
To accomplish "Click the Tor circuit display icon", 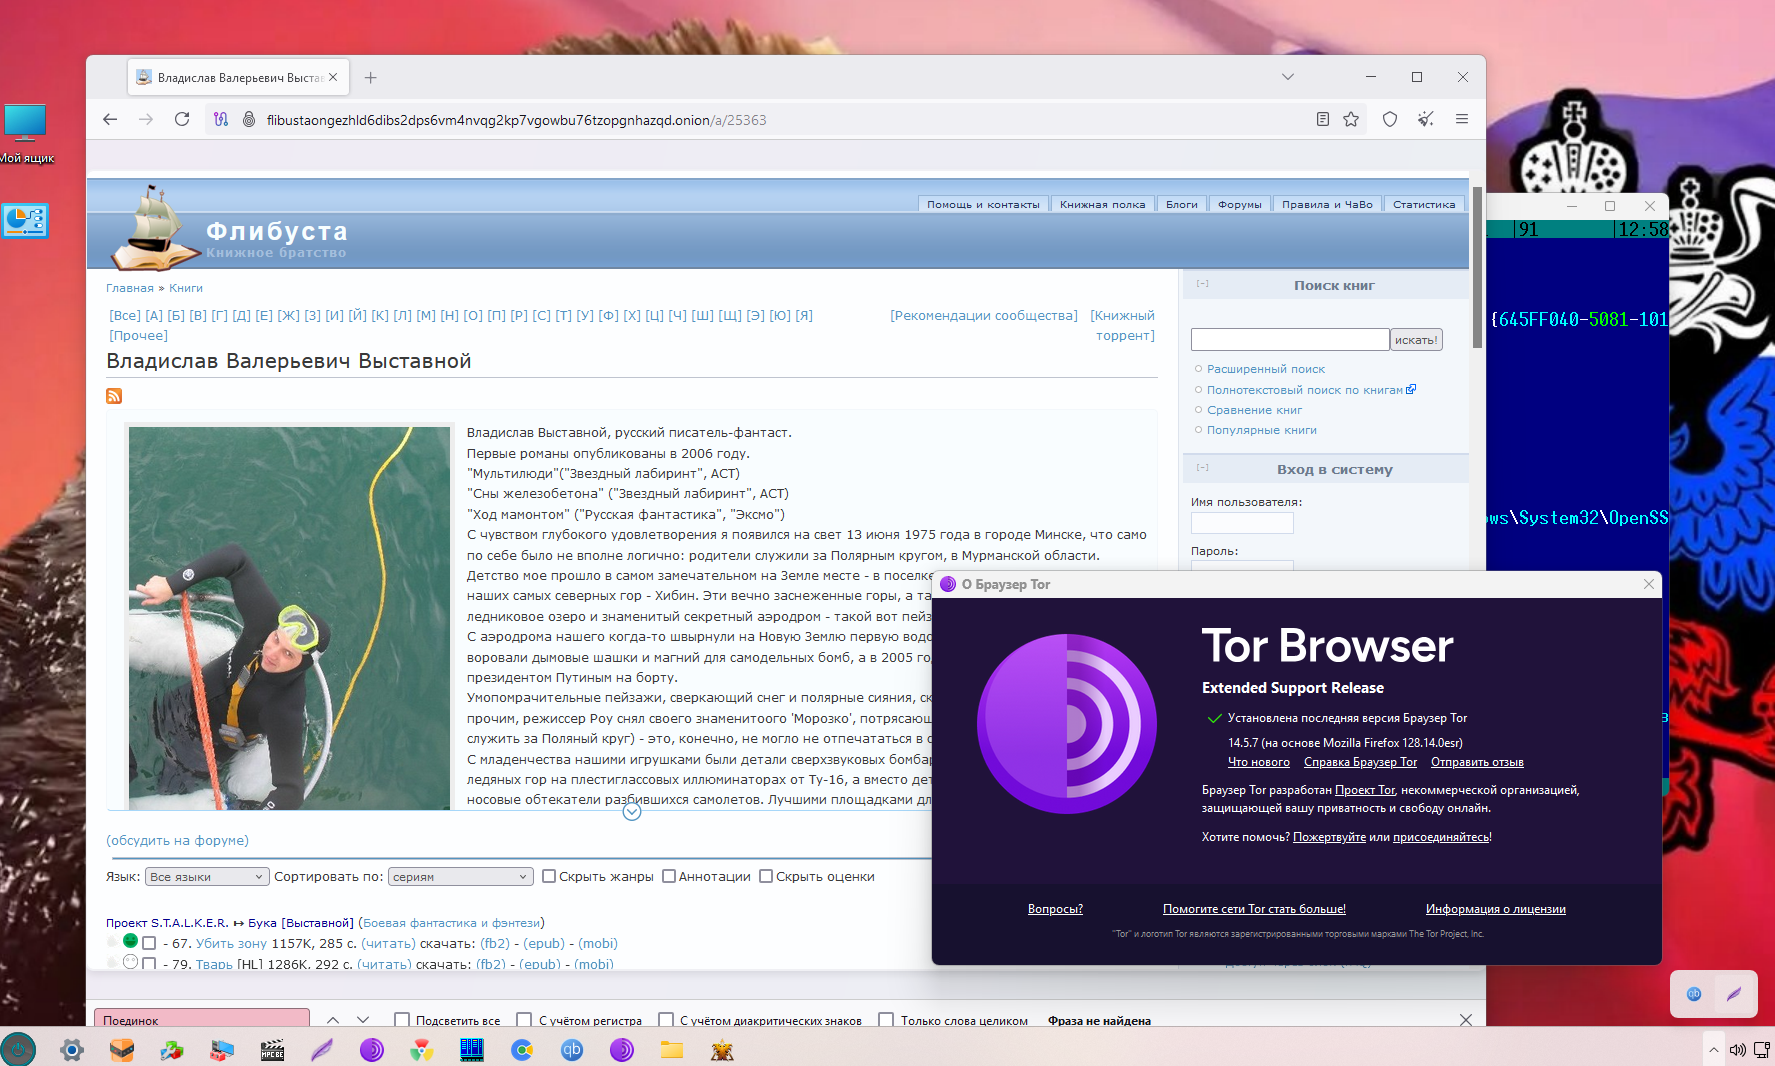I will [221, 120].
